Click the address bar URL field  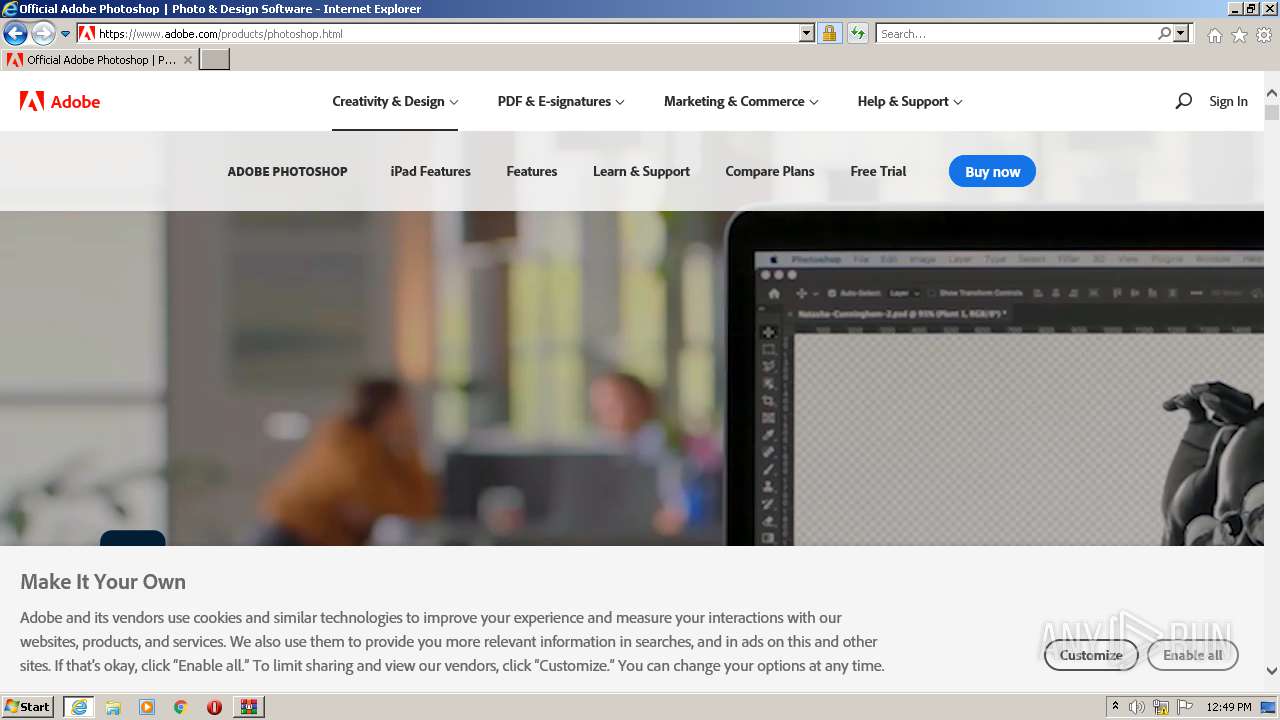(446, 33)
